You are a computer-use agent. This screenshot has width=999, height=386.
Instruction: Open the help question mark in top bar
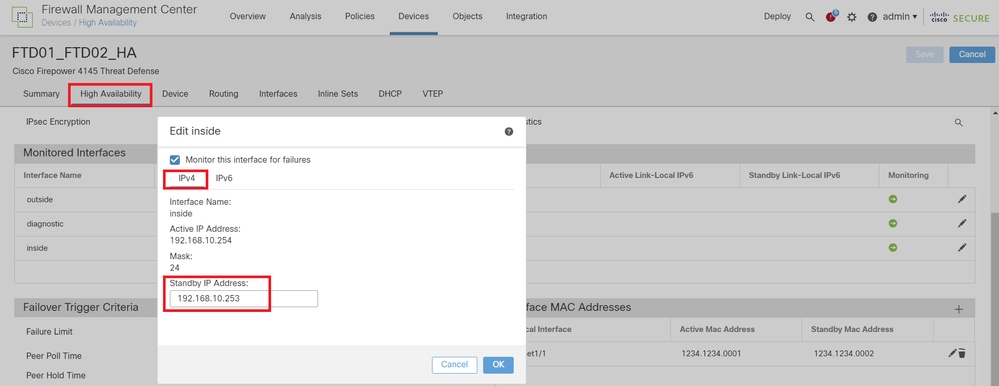point(872,17)
